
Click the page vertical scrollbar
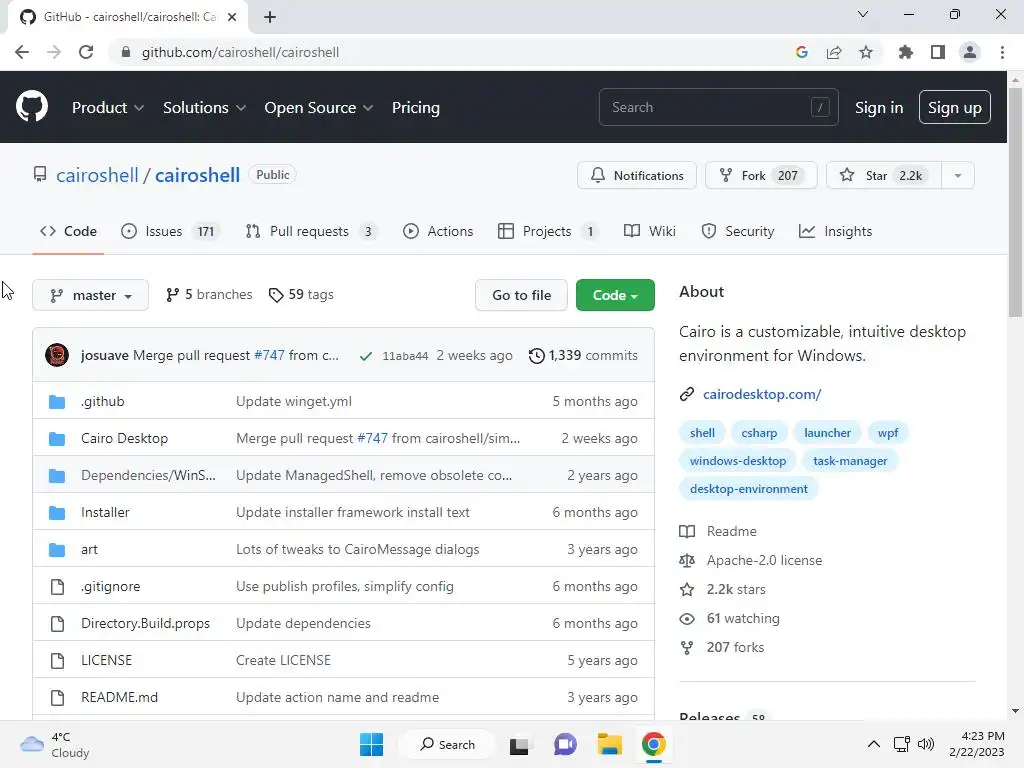(1015, 202)
